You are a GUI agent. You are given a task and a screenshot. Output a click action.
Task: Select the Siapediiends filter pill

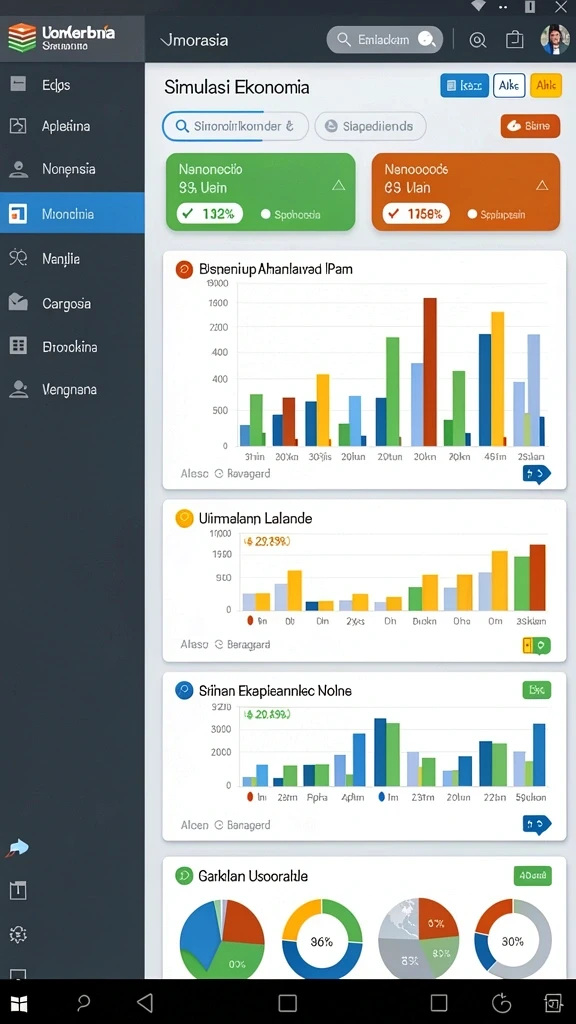(x=370, y=126)
